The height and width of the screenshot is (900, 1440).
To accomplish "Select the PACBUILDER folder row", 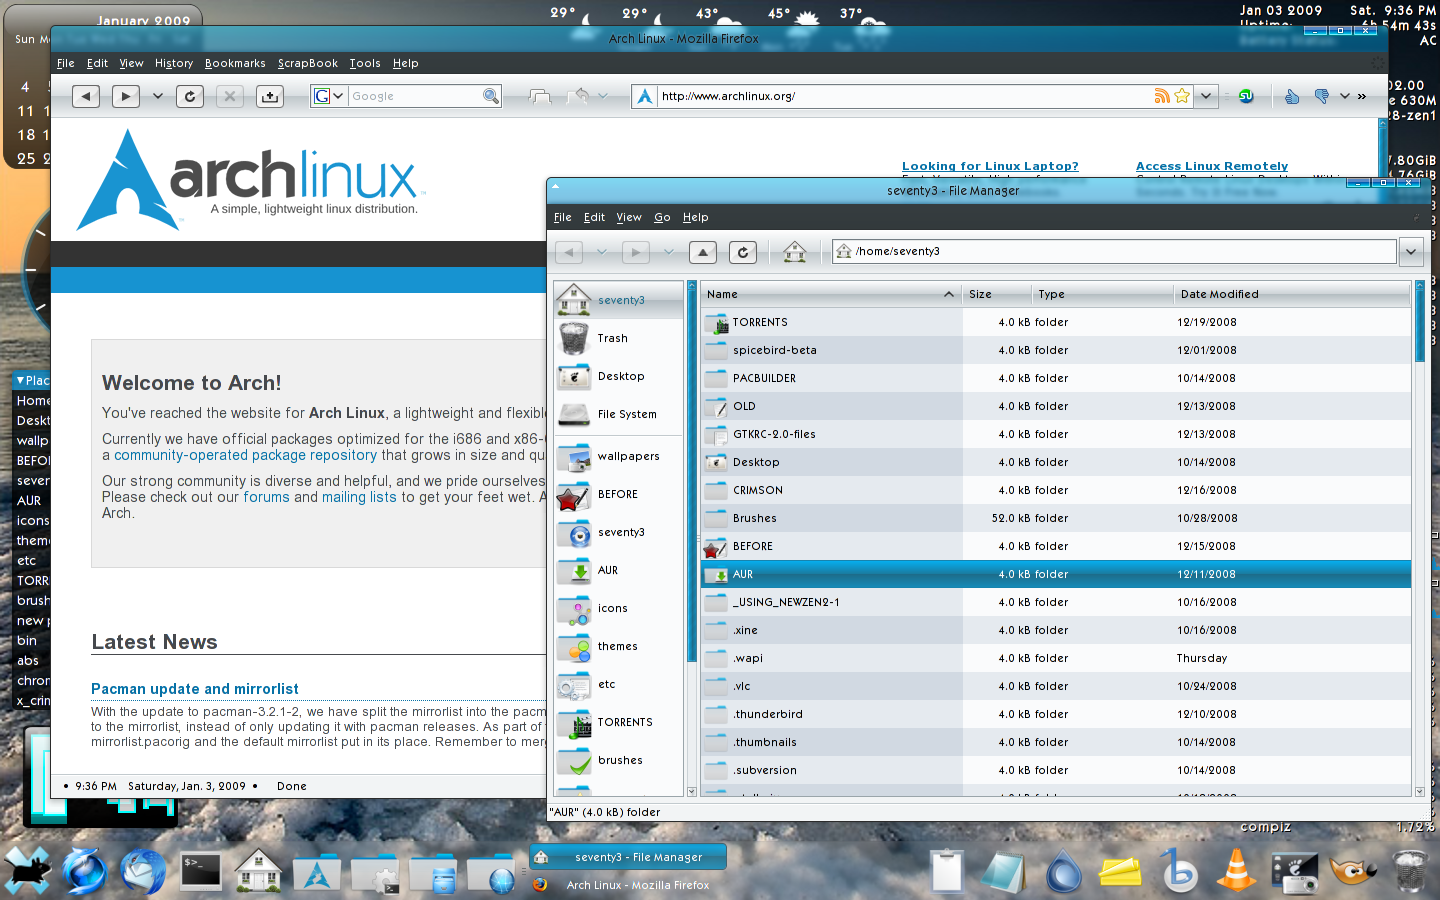I will (x=1056, y=378).
